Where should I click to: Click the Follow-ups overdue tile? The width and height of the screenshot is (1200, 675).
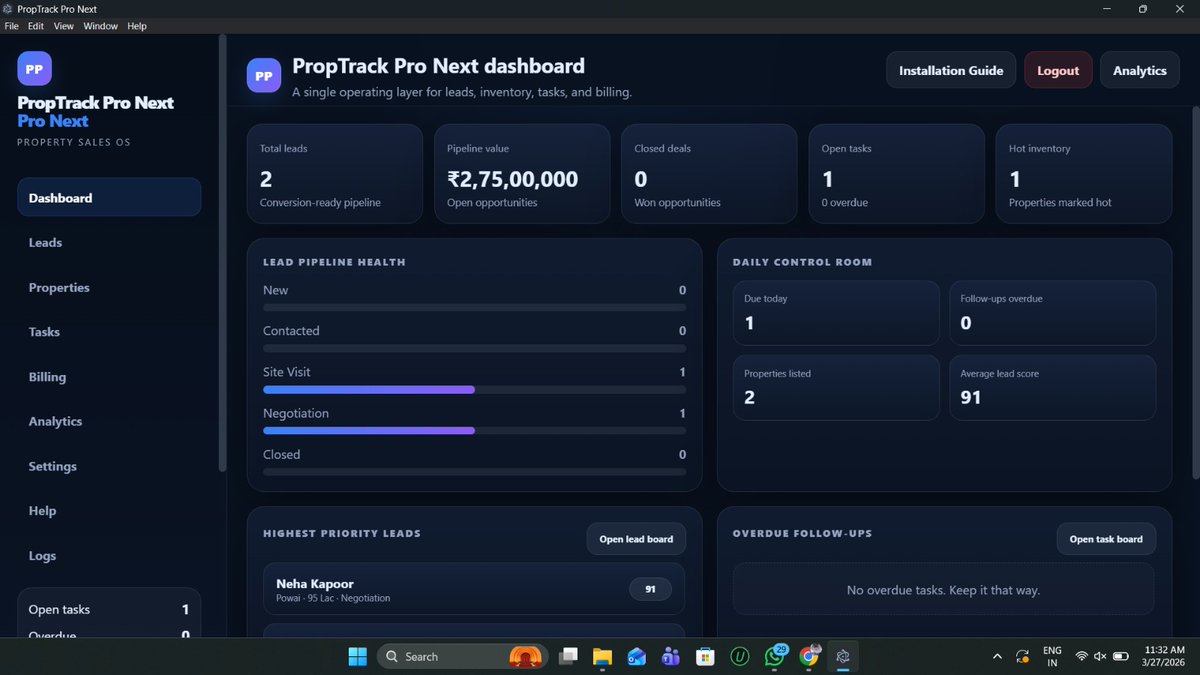point(1052,313)
